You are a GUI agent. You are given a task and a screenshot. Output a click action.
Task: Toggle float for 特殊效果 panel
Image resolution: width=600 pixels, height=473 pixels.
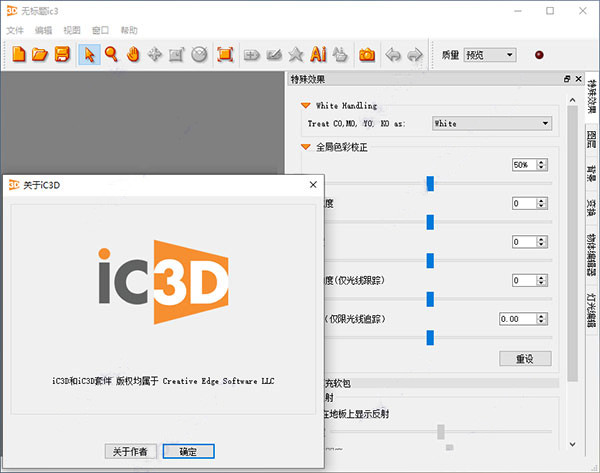567,79
